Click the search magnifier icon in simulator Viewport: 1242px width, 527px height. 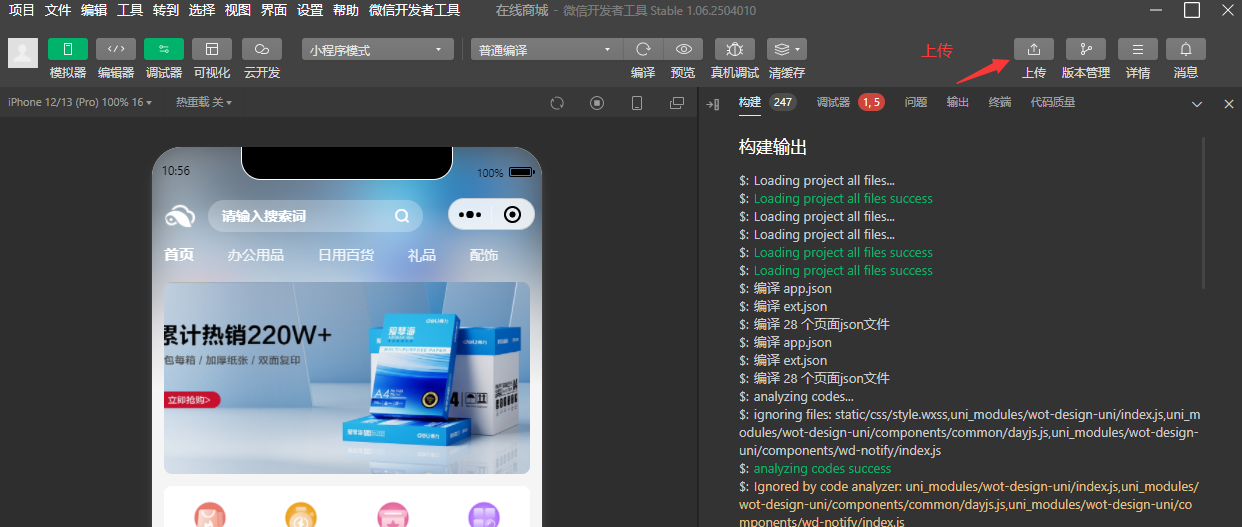point(402,216)
